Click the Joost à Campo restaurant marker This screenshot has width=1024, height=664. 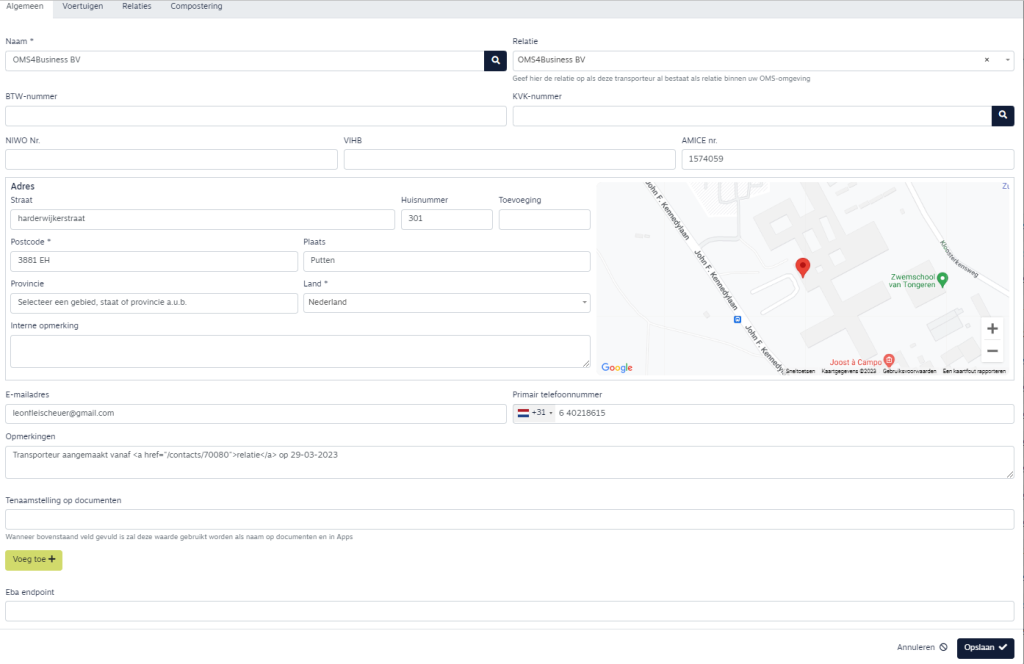coord(889,360)
